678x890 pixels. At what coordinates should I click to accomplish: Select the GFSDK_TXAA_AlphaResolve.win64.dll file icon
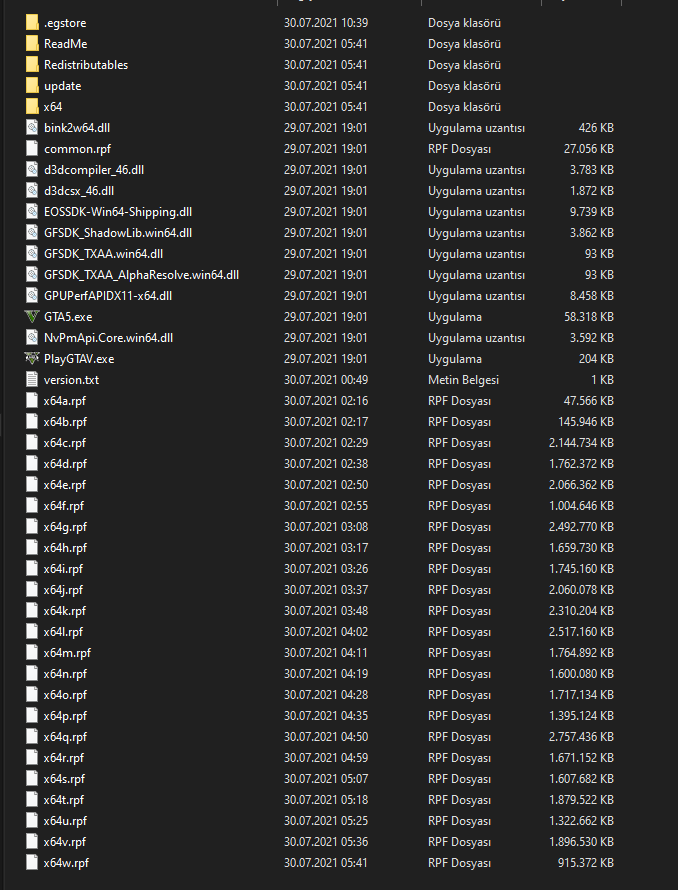[x=32, y=275]
